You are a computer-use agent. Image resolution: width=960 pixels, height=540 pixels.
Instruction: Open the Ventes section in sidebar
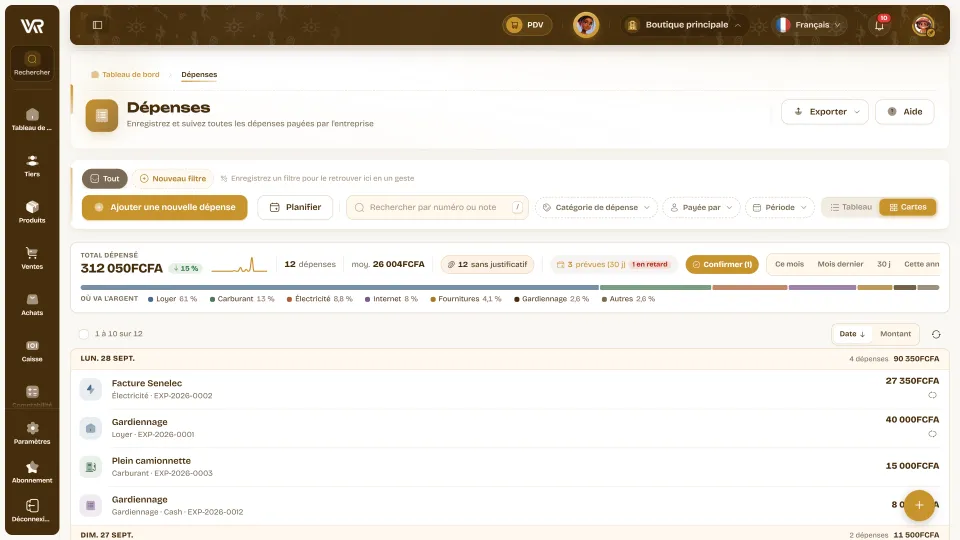(x=32, y=258)
